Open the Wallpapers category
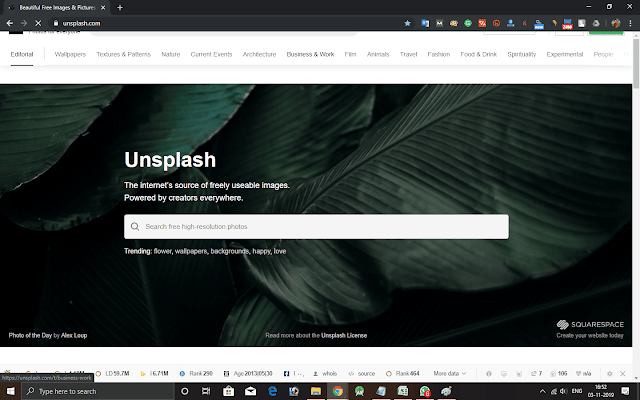This screenshot has width=640, height=400. (x=70, y=54)
